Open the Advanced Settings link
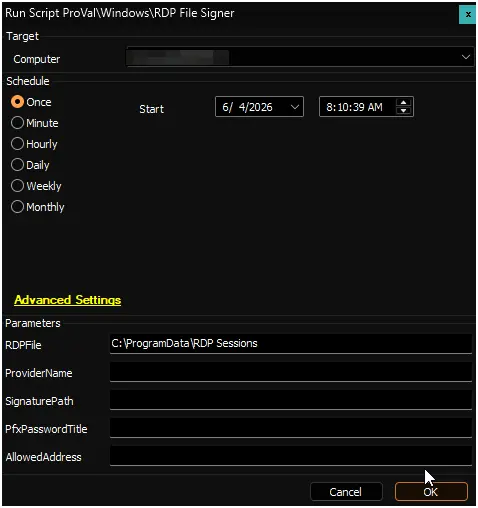The width and height of the screenshot is (478, 508). (68, 300)
